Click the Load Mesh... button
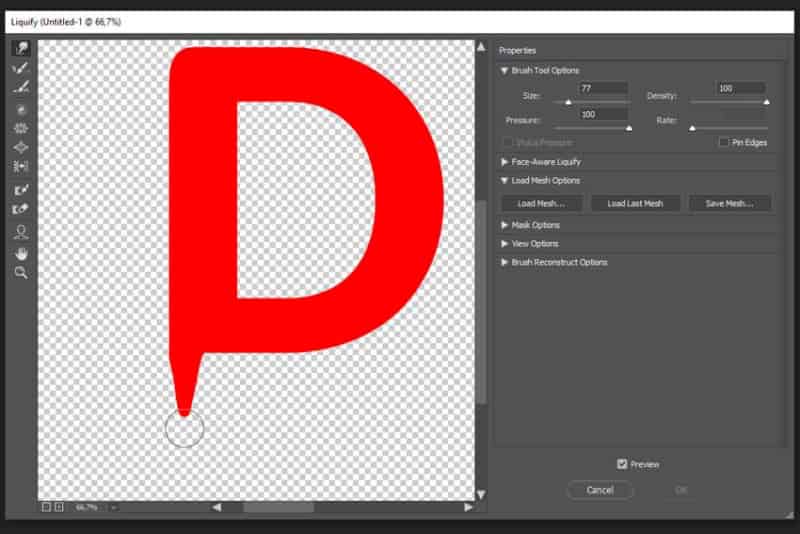This screenshot has width=800, height=534. (x=541, y=204)
